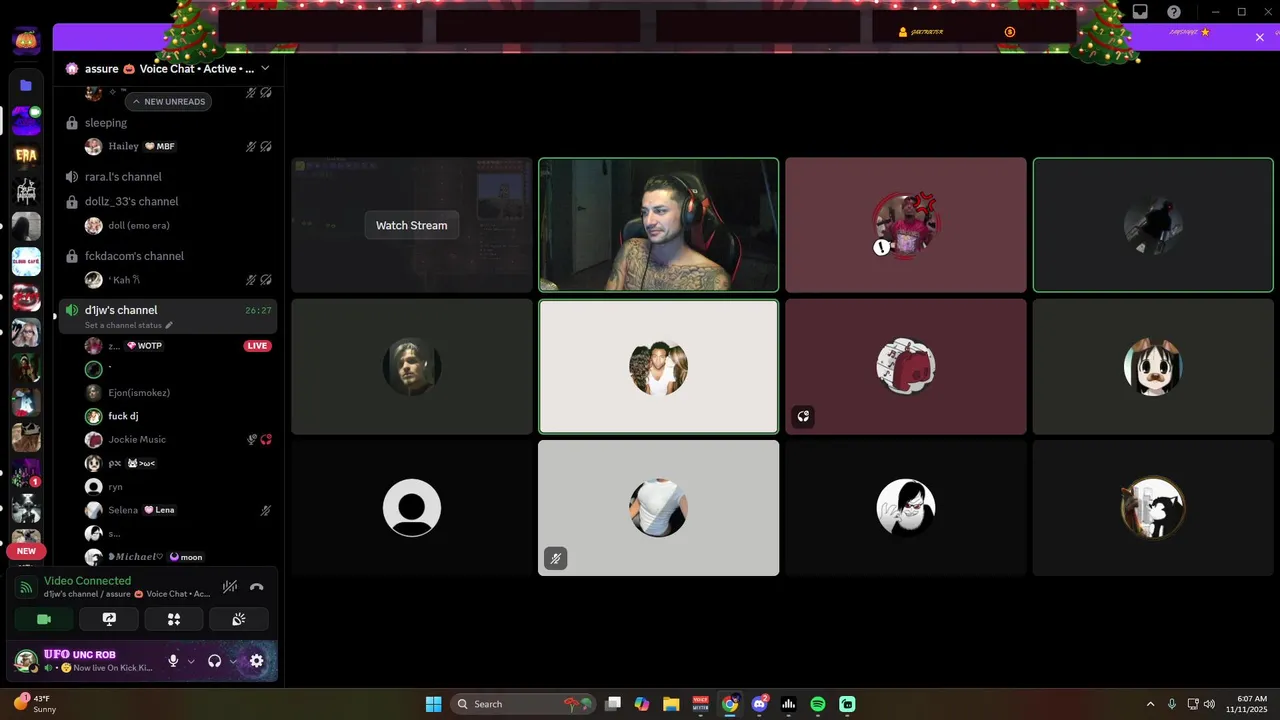Open the UFO UNC ROB user profile
Screen dimensions: 1280x720
86,661
